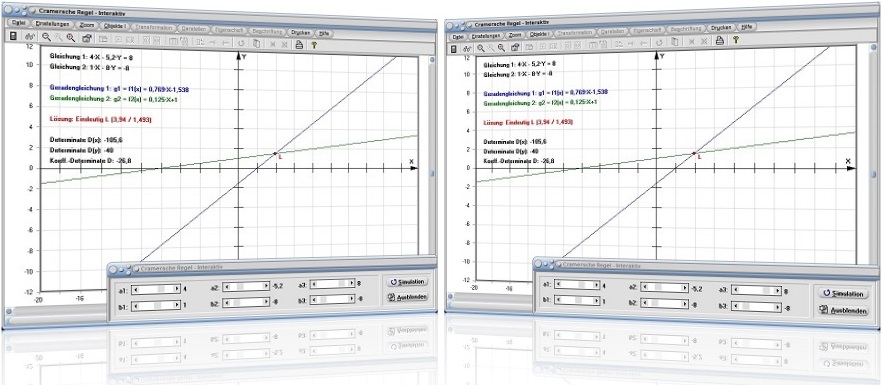Click Ausblenden button in right control panel
The image size is (883, 385).
[x=845, y=311]
